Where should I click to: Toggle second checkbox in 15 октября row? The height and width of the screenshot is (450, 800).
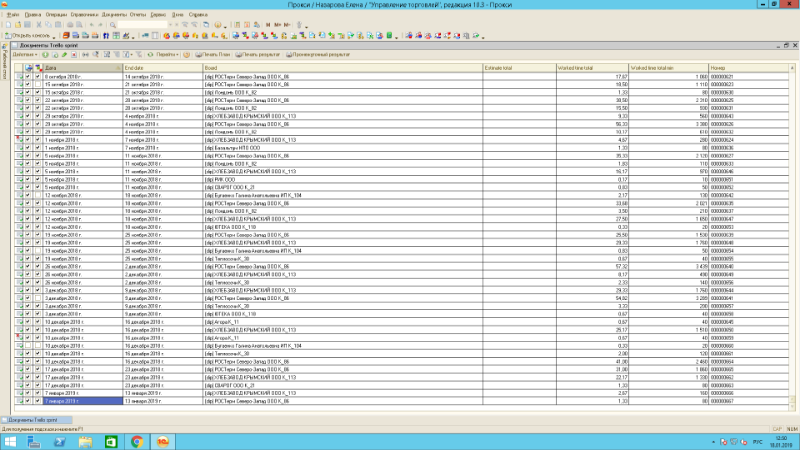click(38, 83)
